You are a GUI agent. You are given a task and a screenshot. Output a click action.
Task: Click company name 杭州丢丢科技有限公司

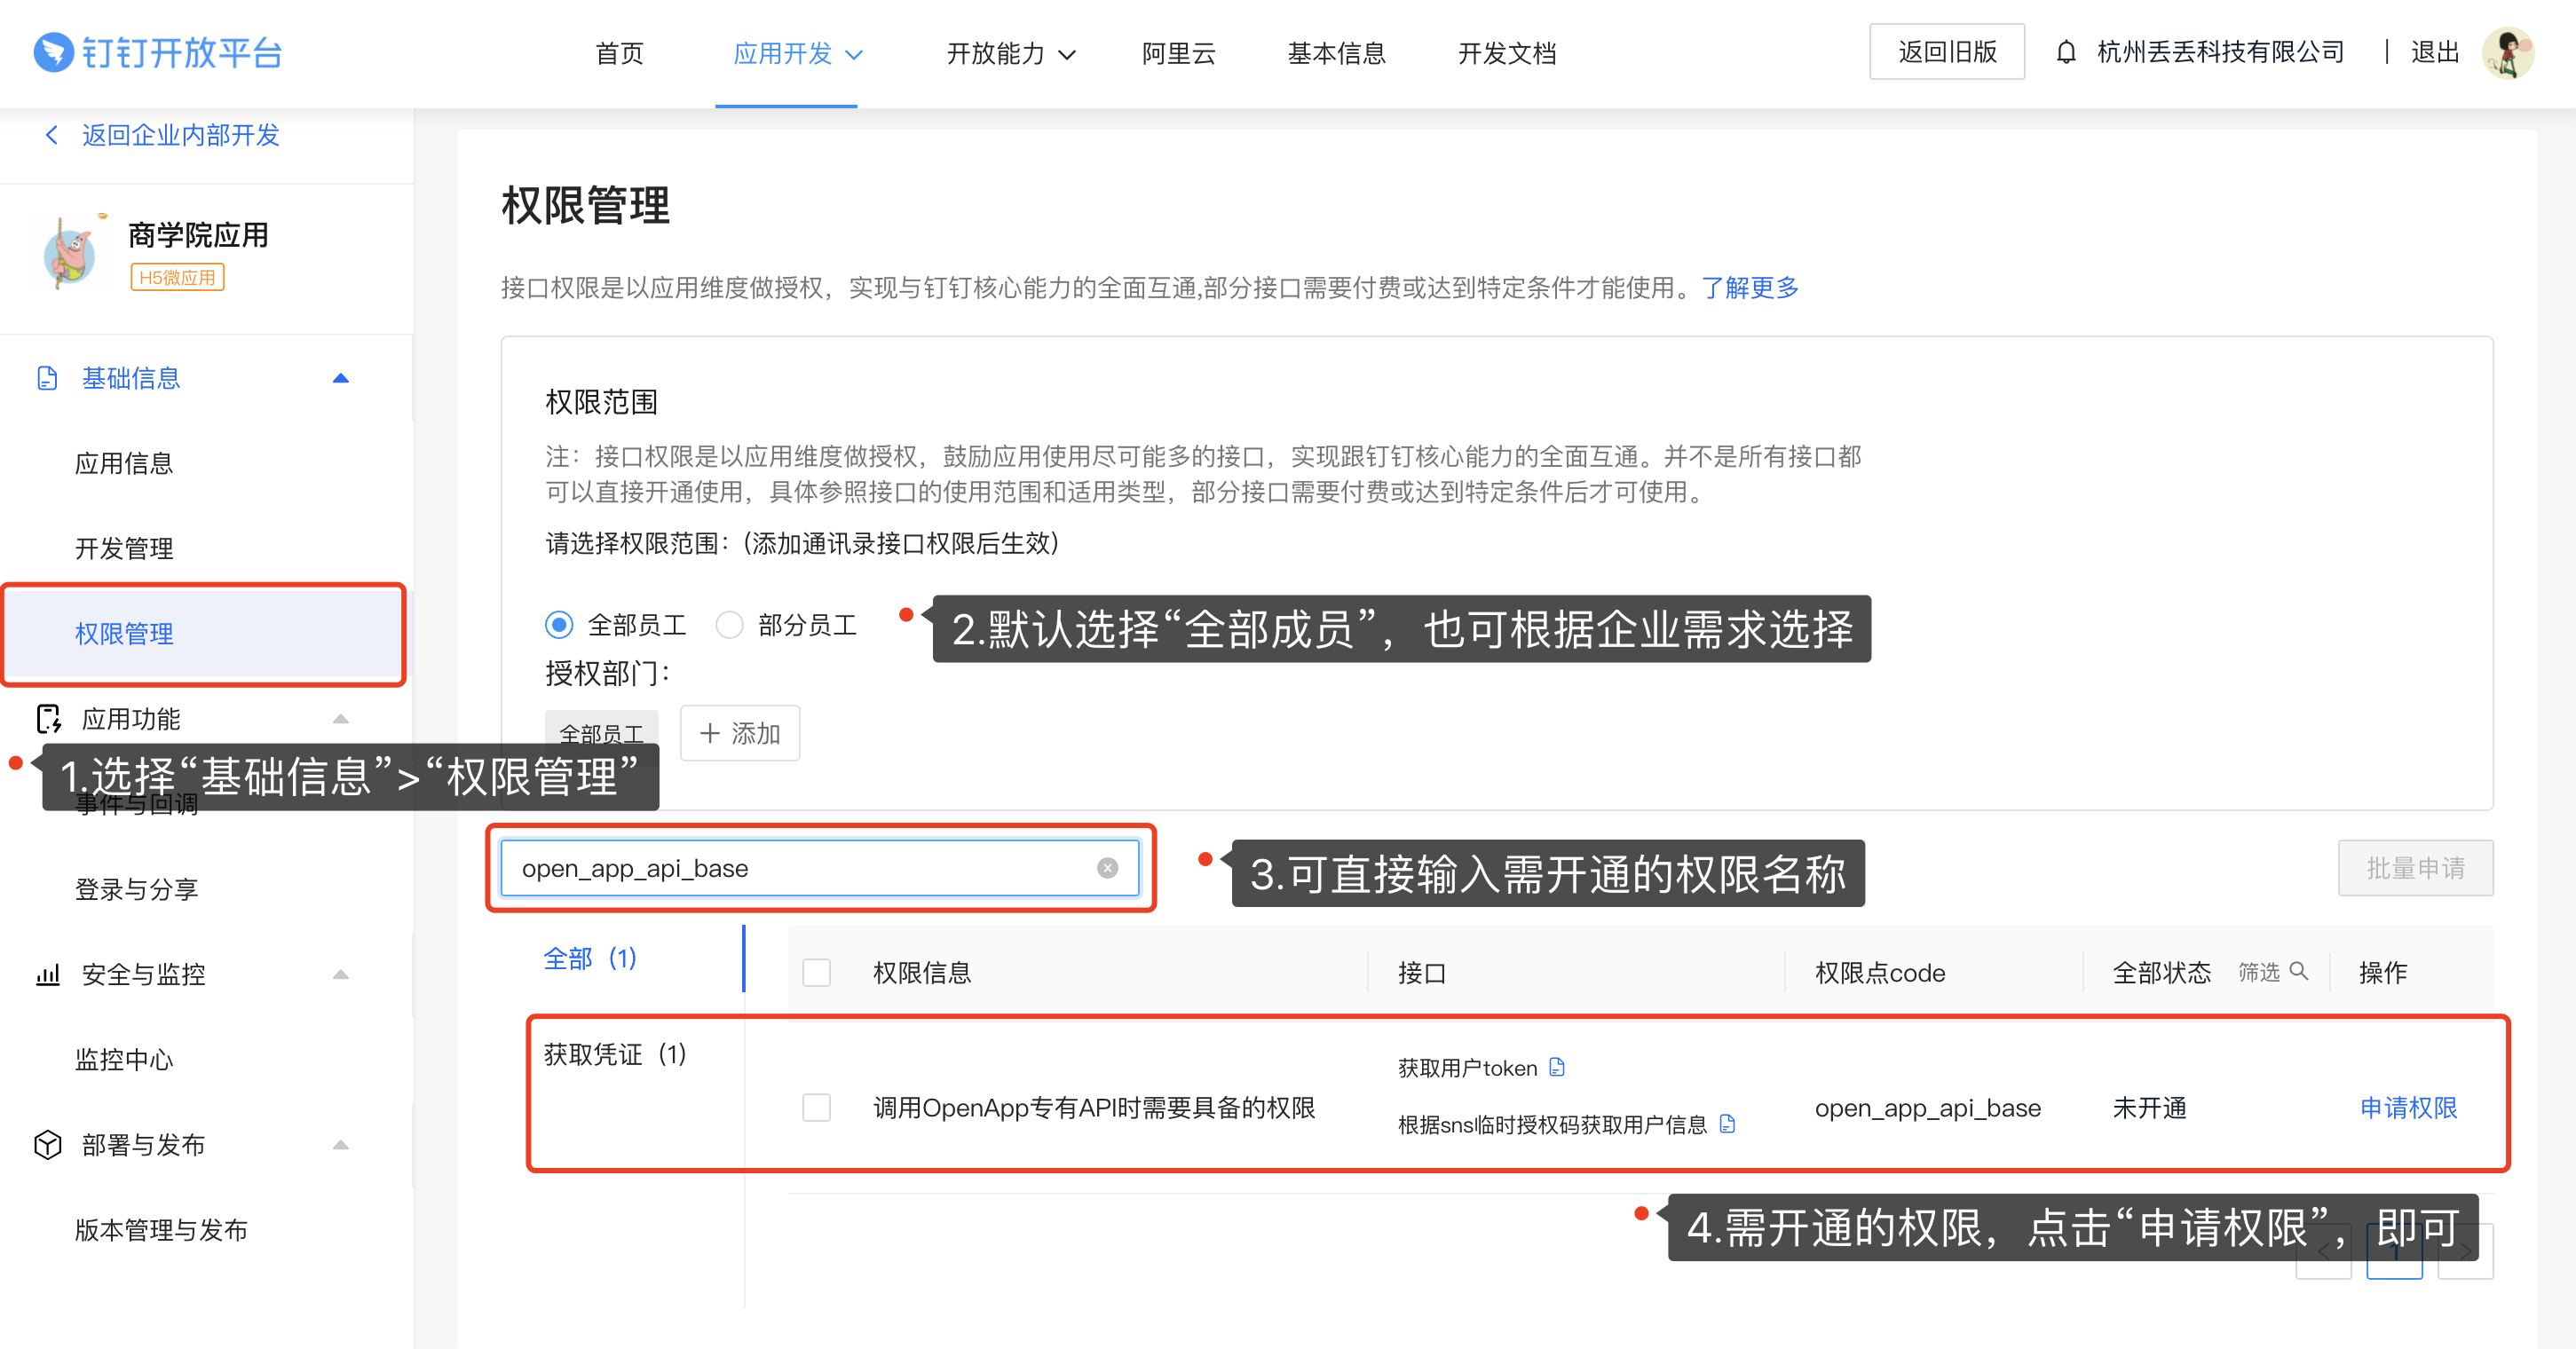point(2220,52)
